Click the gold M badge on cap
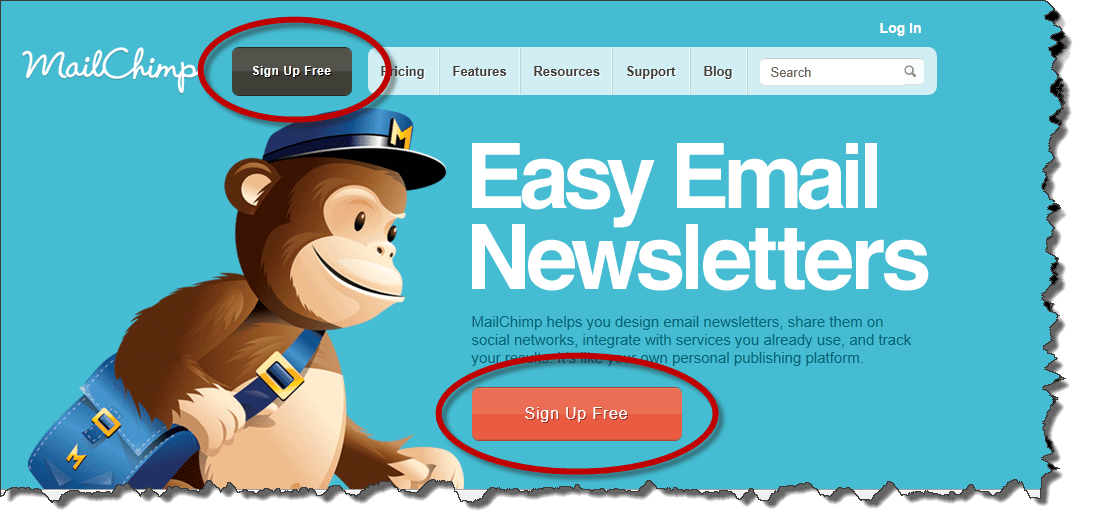The width and height of the screenshot is (1105, 524). [400, 135]
